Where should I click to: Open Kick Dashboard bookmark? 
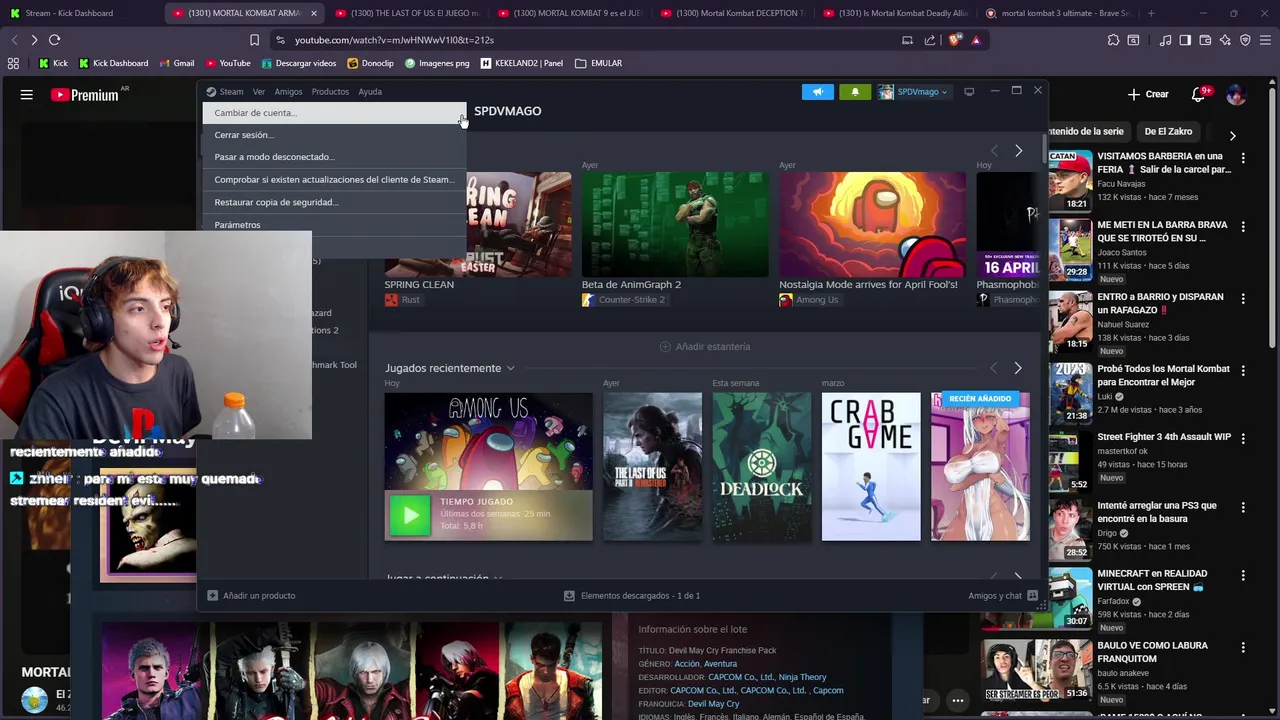click(x=113, y=63)
